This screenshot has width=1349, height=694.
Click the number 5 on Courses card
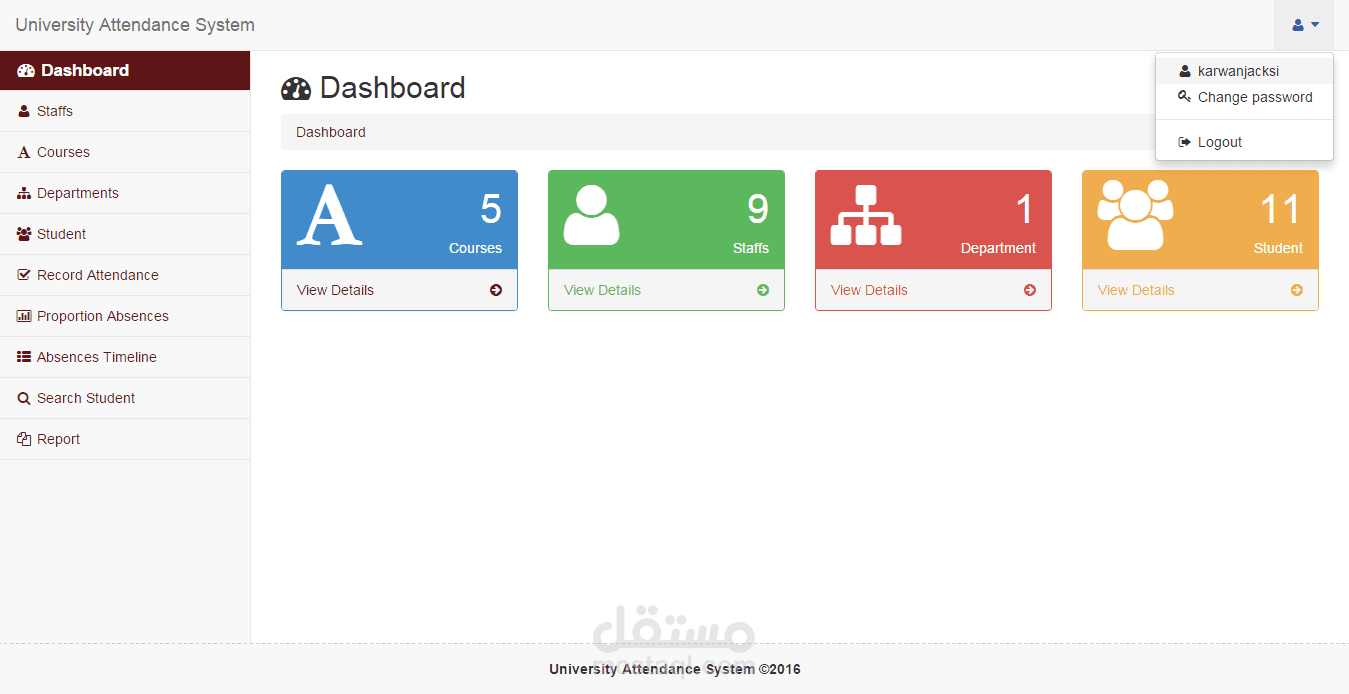coord(491,209)
